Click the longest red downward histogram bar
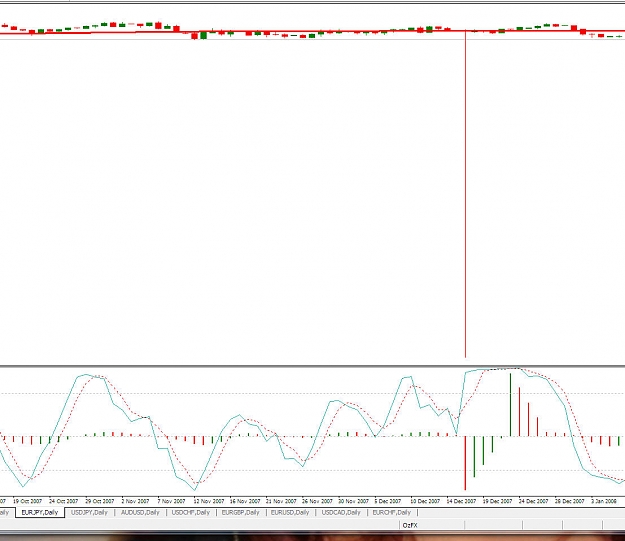Image resolution: width=625 pixels, height=541 pixels. click(x=465, y=463)
